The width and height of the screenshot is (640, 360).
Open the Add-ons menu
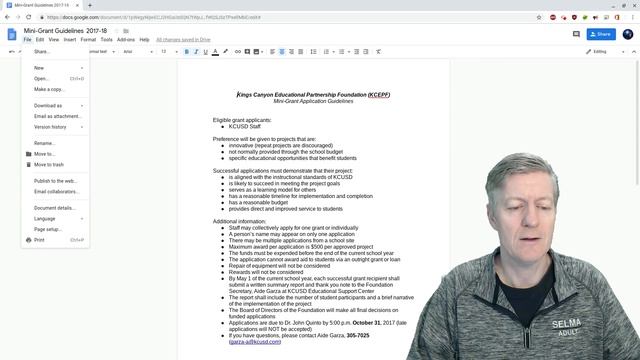[x=126, y=40]
